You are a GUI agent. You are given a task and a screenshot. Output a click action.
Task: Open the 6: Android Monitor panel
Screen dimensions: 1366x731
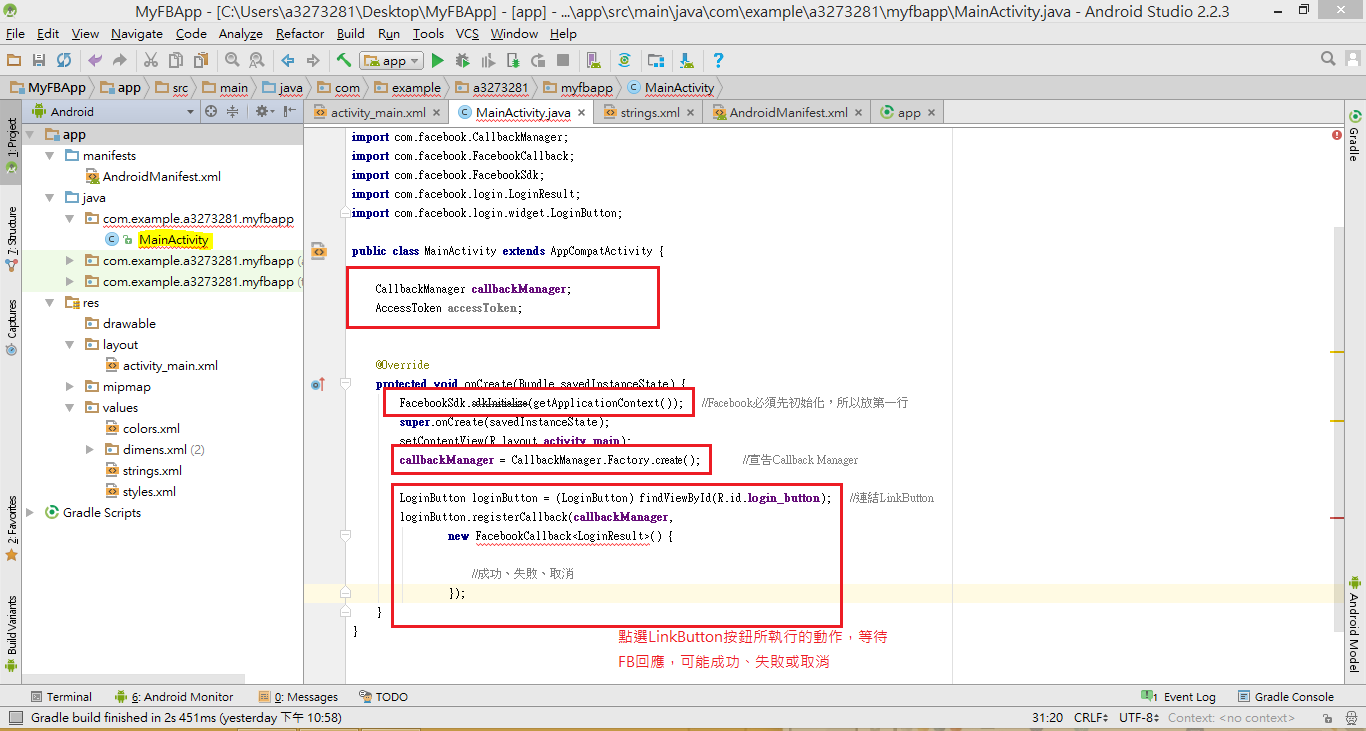tap(174, 697)
